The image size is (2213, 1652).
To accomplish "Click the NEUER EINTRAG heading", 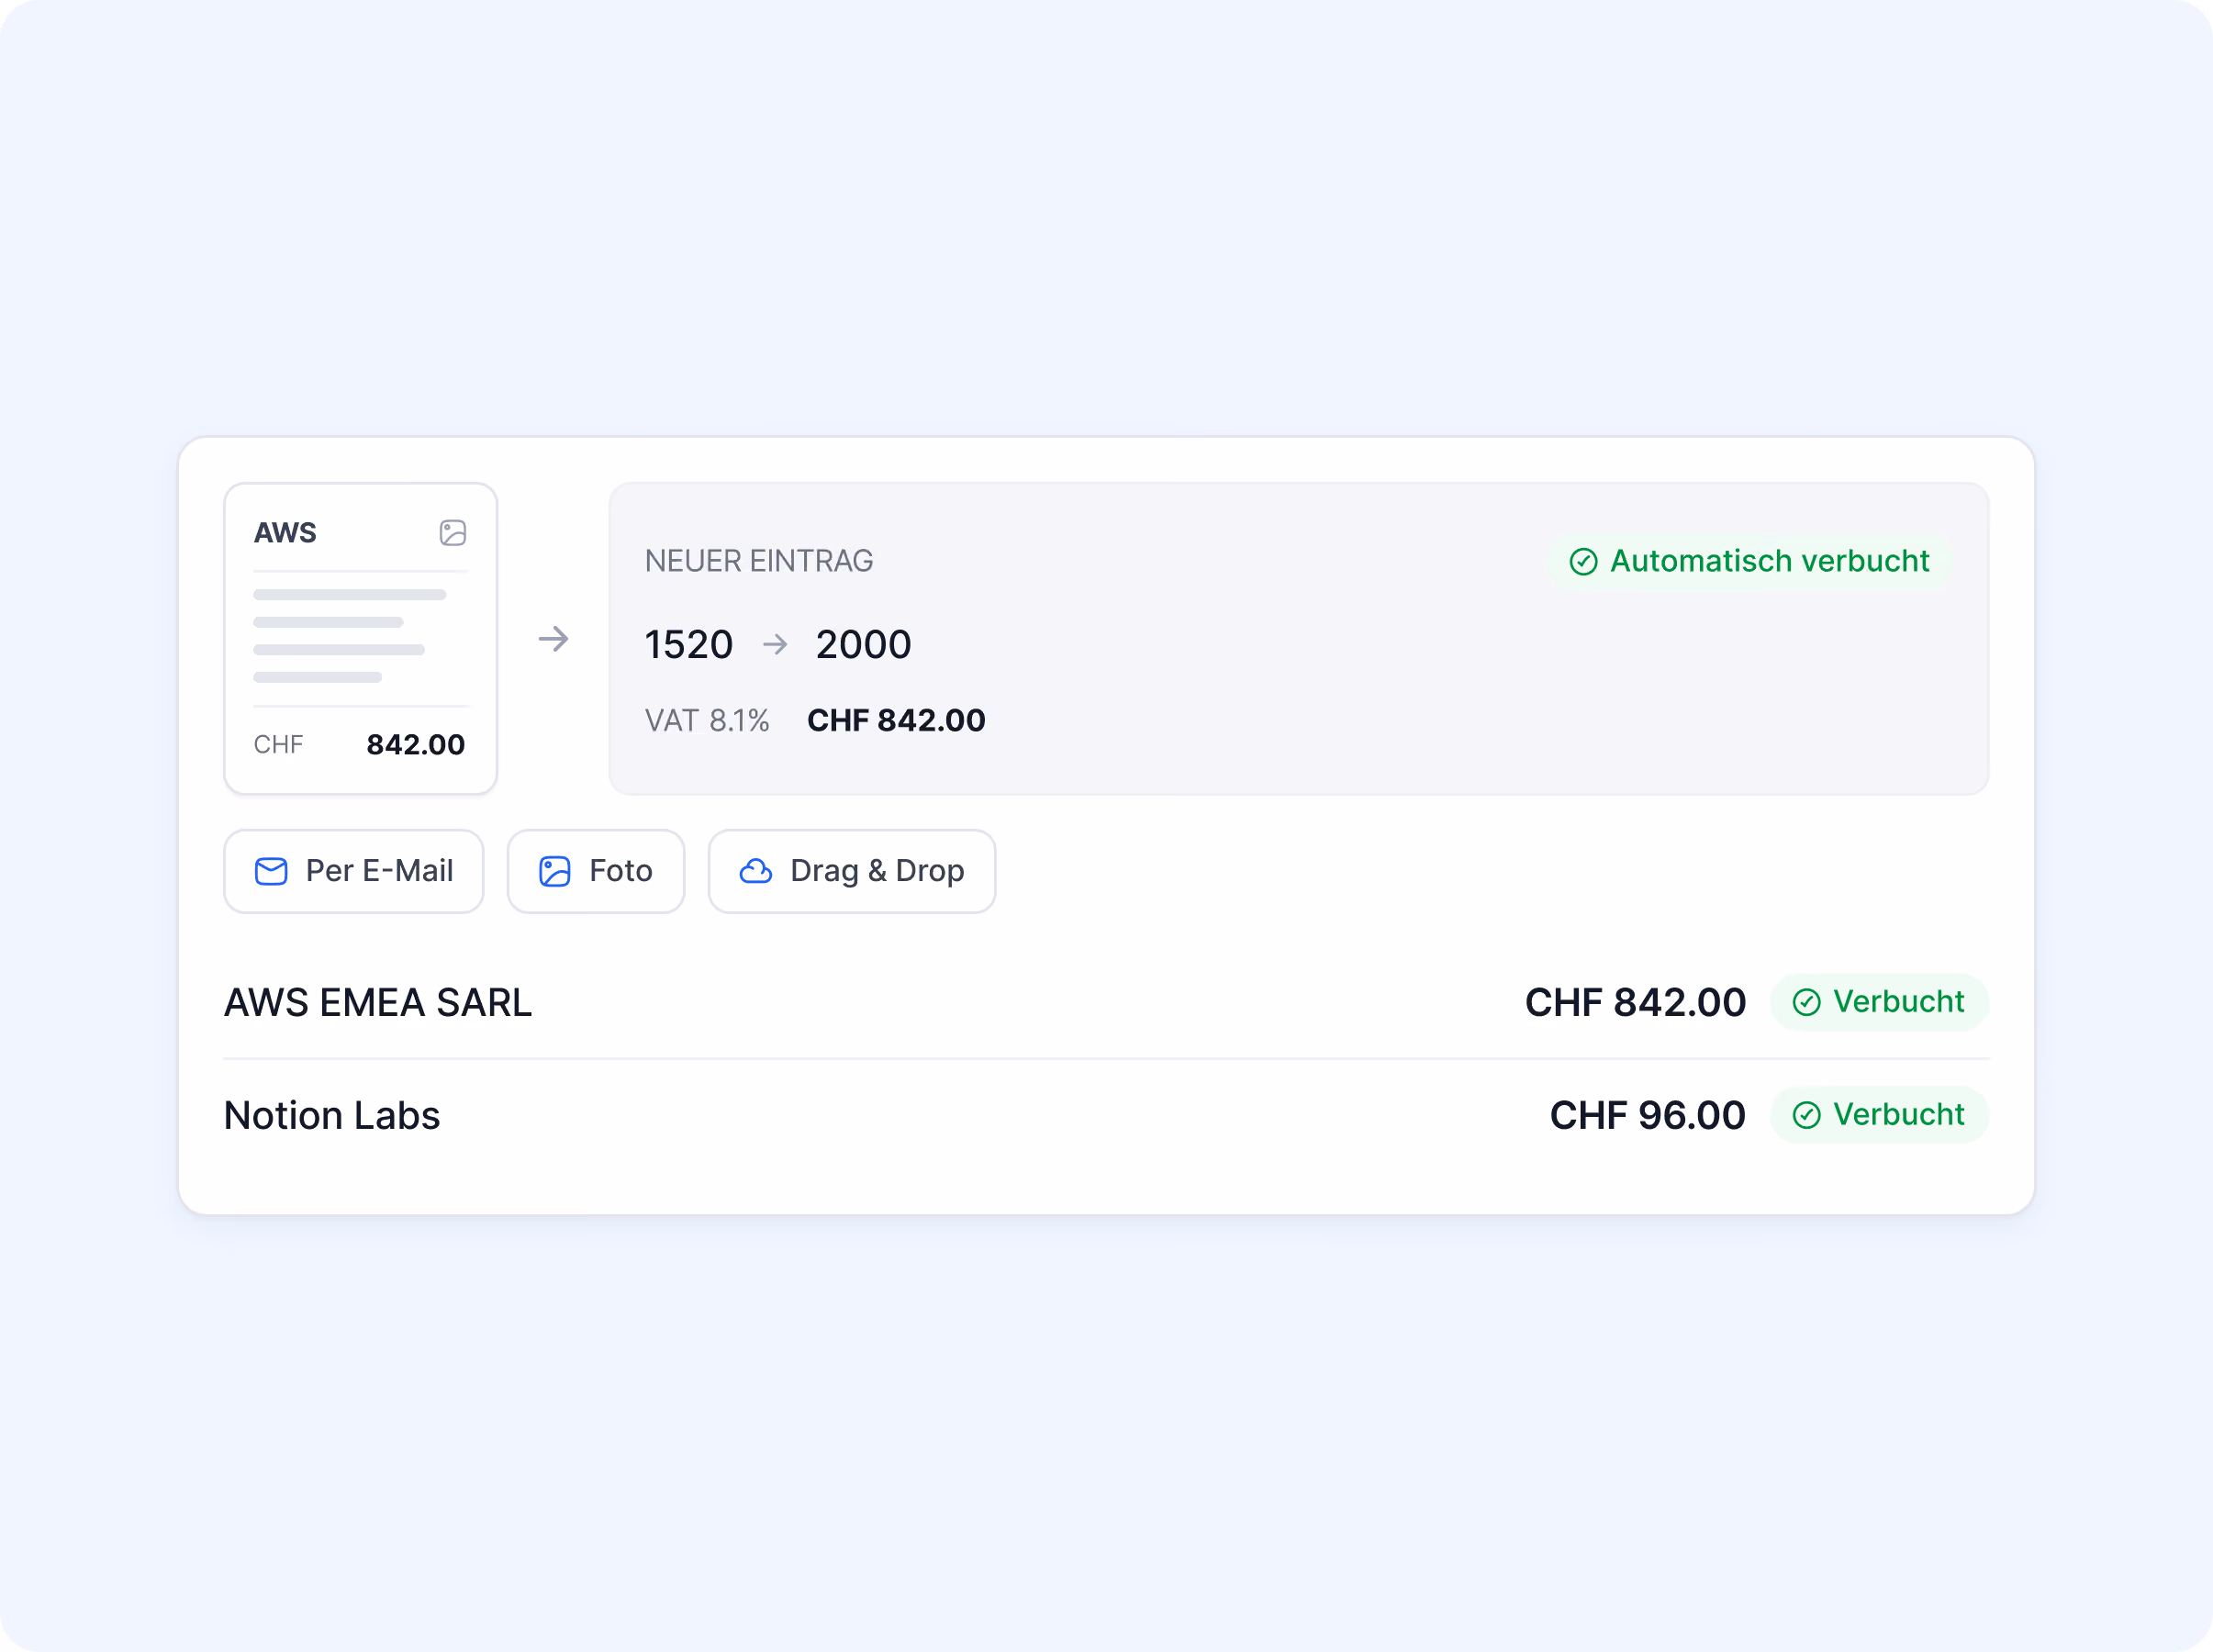I will [x=759, y=561].
